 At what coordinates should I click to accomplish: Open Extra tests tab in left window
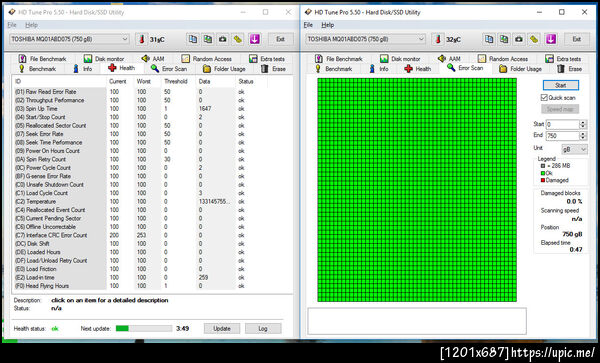click(267, 59)
